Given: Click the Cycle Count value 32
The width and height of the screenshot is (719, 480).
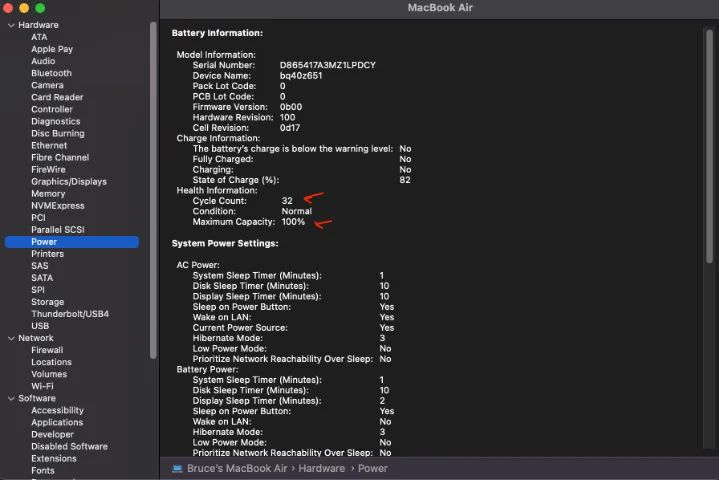Looking at the screenshot, I should (287, 201).
